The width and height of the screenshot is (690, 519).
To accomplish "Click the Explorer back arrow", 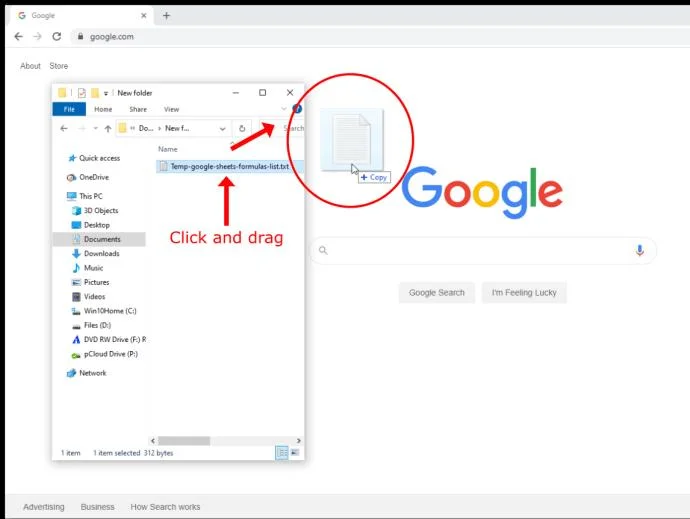I will pos(64,129).
